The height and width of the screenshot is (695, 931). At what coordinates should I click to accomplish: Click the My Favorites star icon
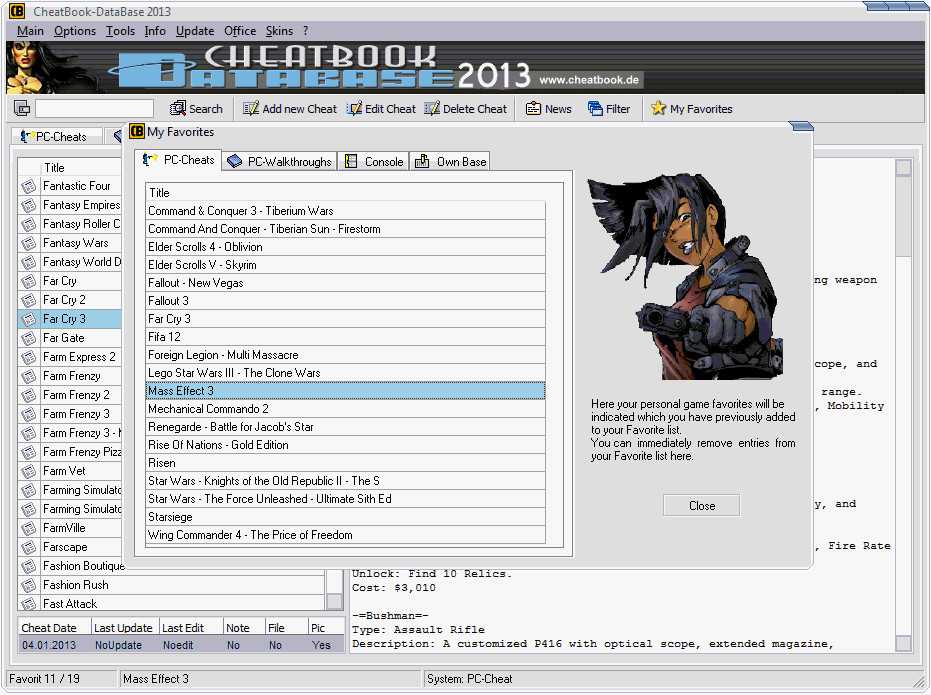point(658,108)
